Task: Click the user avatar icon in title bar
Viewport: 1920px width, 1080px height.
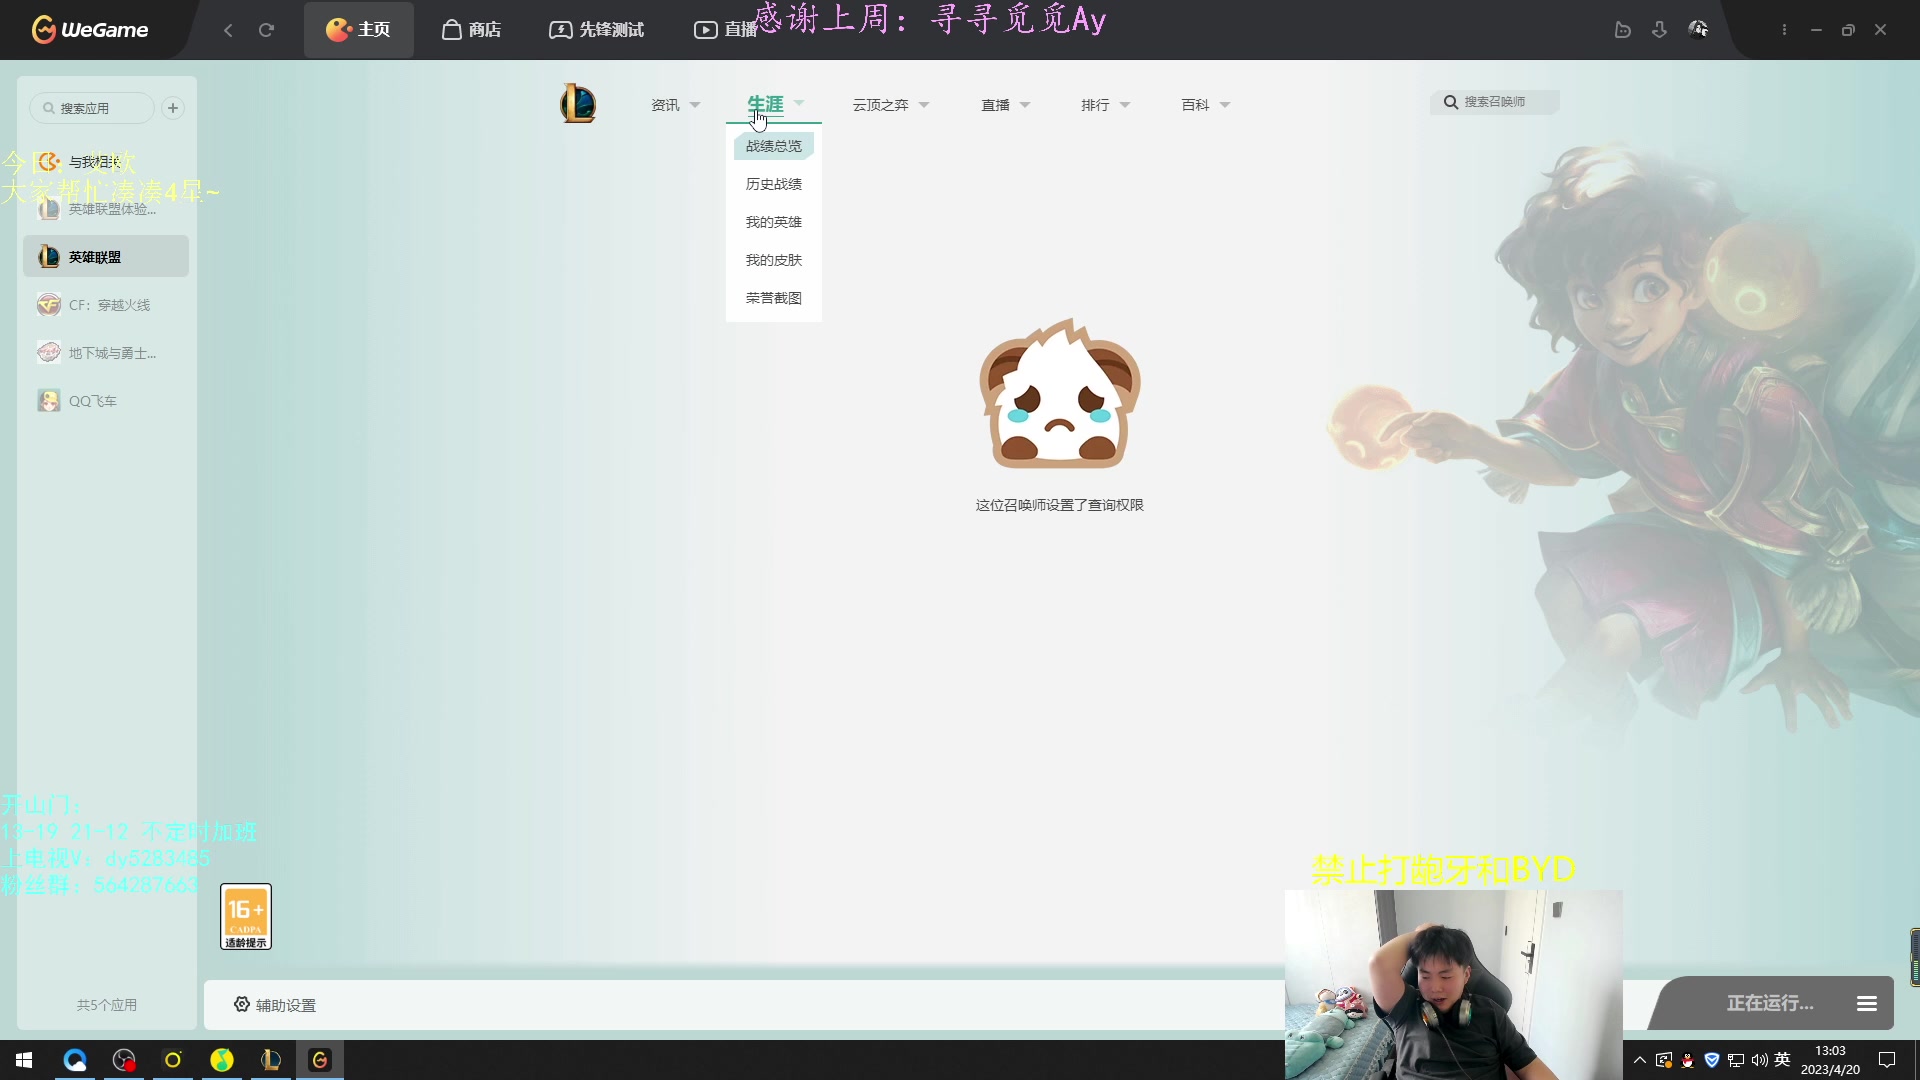Action: pos(1698,29)
